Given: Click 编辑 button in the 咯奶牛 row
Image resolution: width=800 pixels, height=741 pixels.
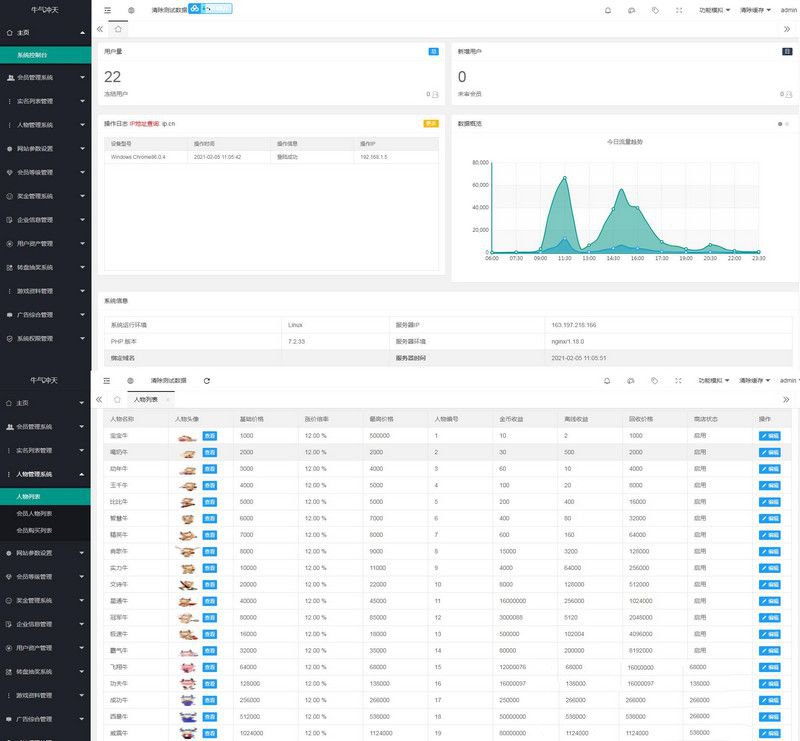Looking at the screenshot, I should coord(769,451).
